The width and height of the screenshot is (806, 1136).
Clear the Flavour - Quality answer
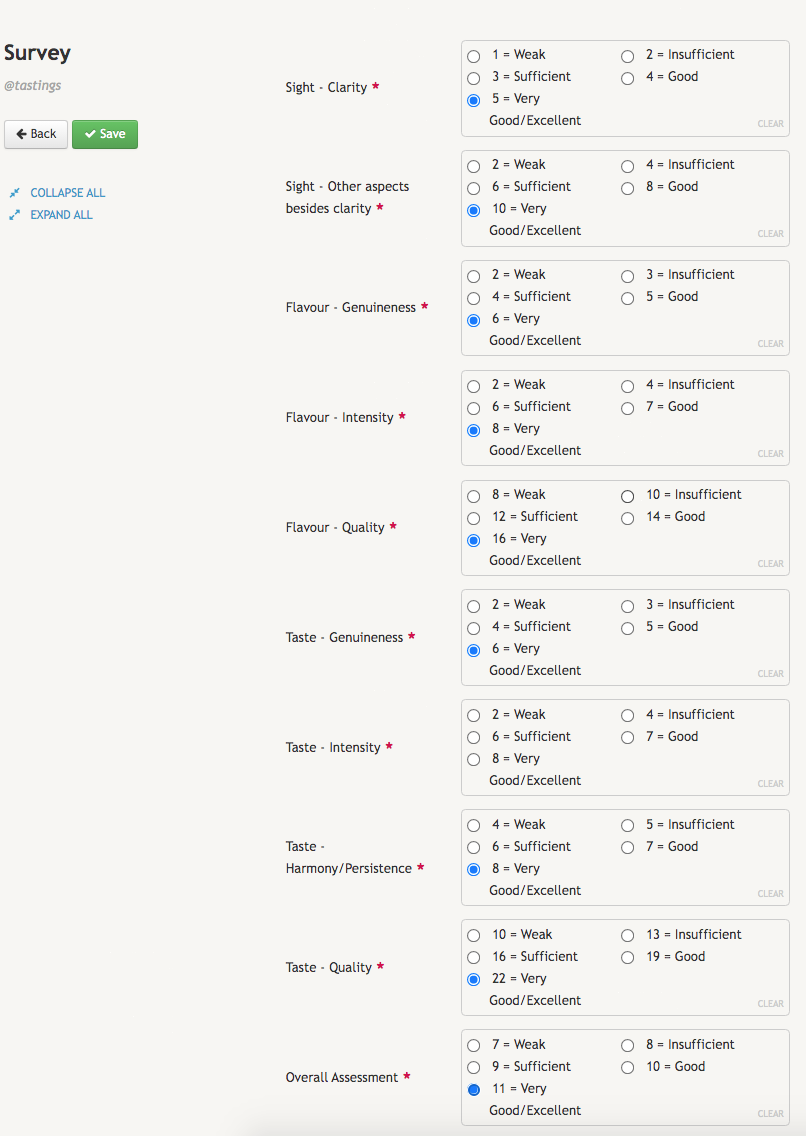point(770,564)
